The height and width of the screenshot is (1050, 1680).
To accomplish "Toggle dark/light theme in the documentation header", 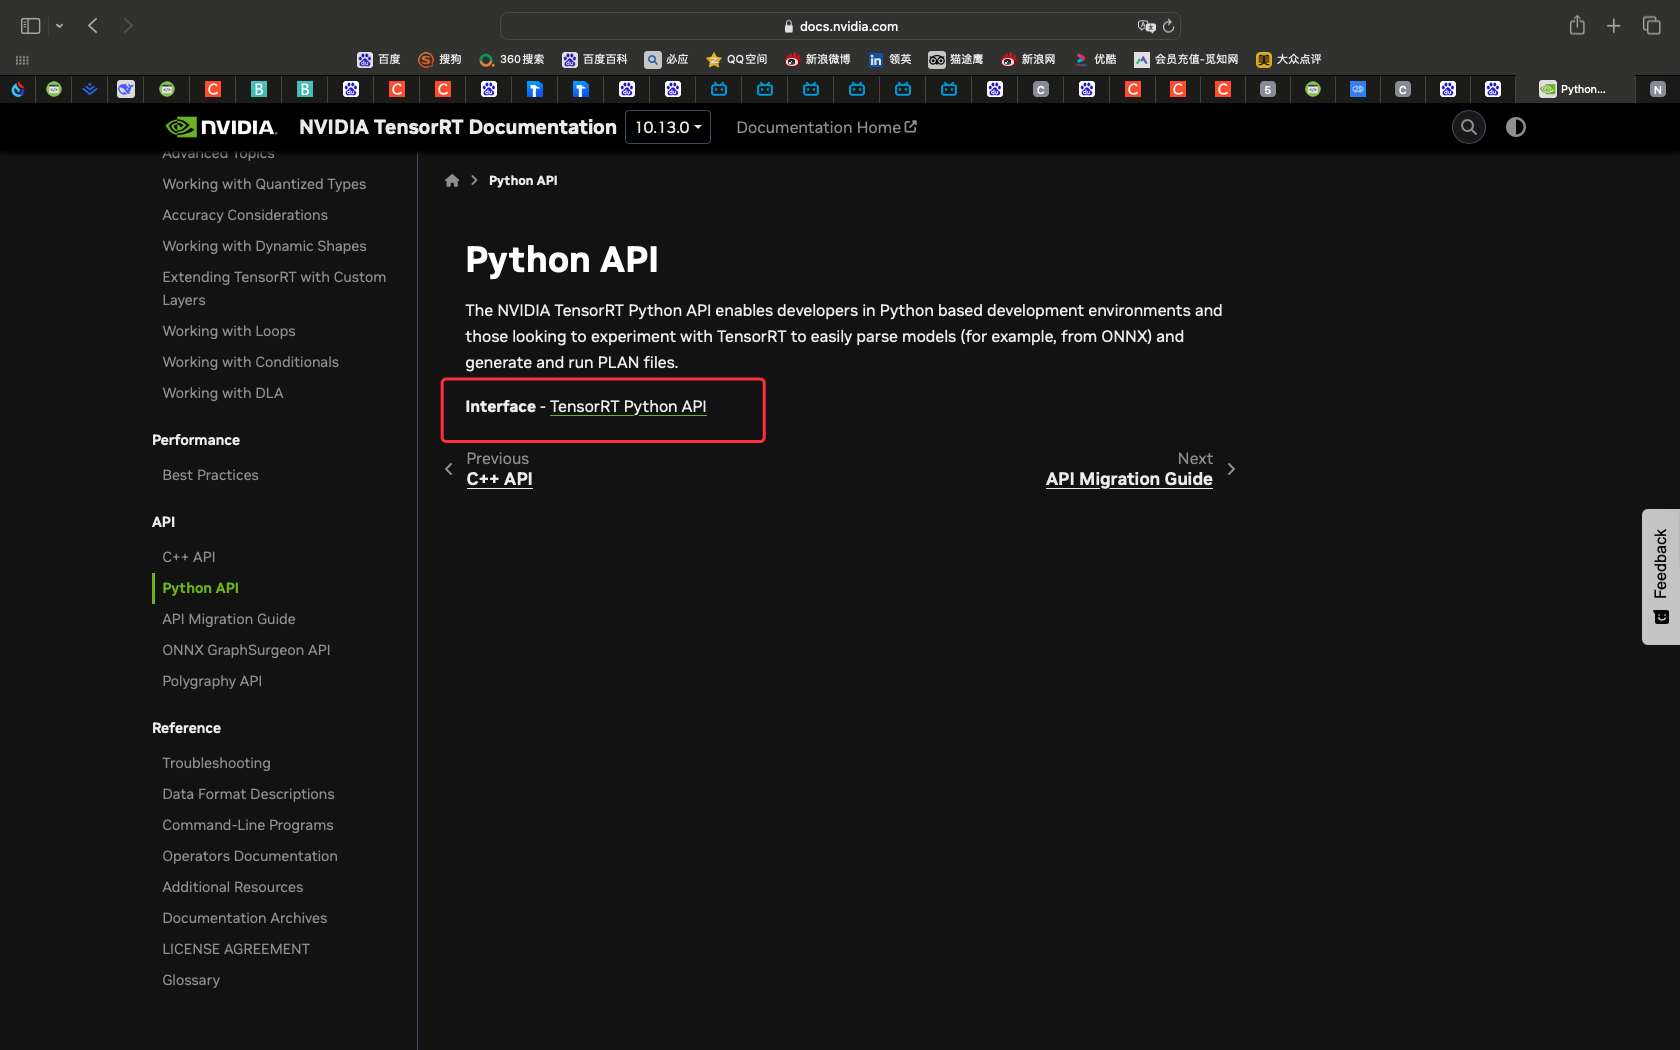I will coord(1515,127).
